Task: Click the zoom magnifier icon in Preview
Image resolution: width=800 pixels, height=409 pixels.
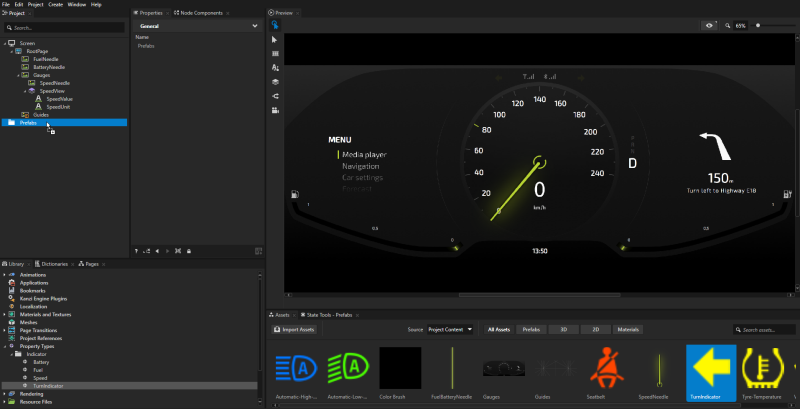Action: tap(727, 25)
